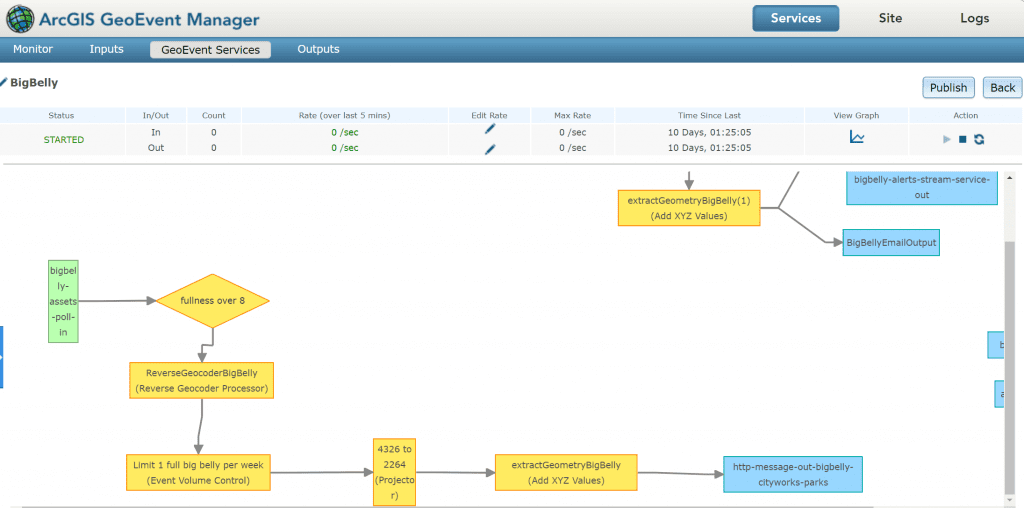Click the Edit Rate column header
1024x508 pixels.
[489, 116]
